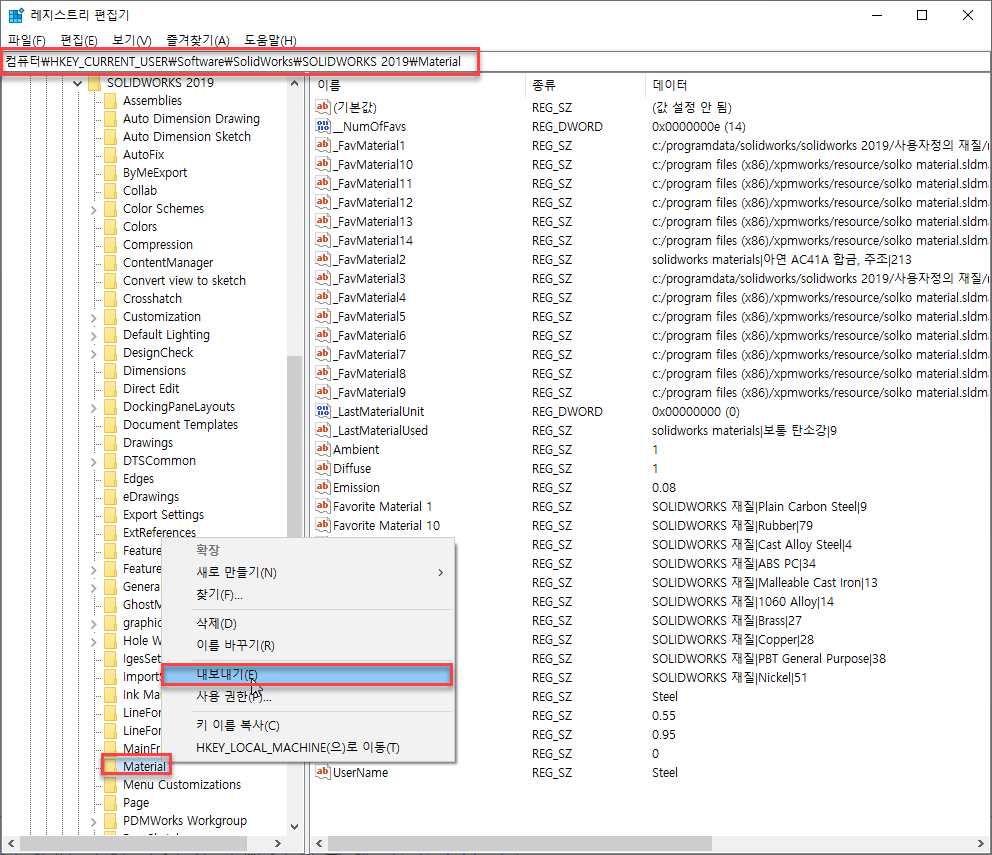The image size is (992, 855).
Task: Click the folder icon of Page key
Action: pos(111,802)
